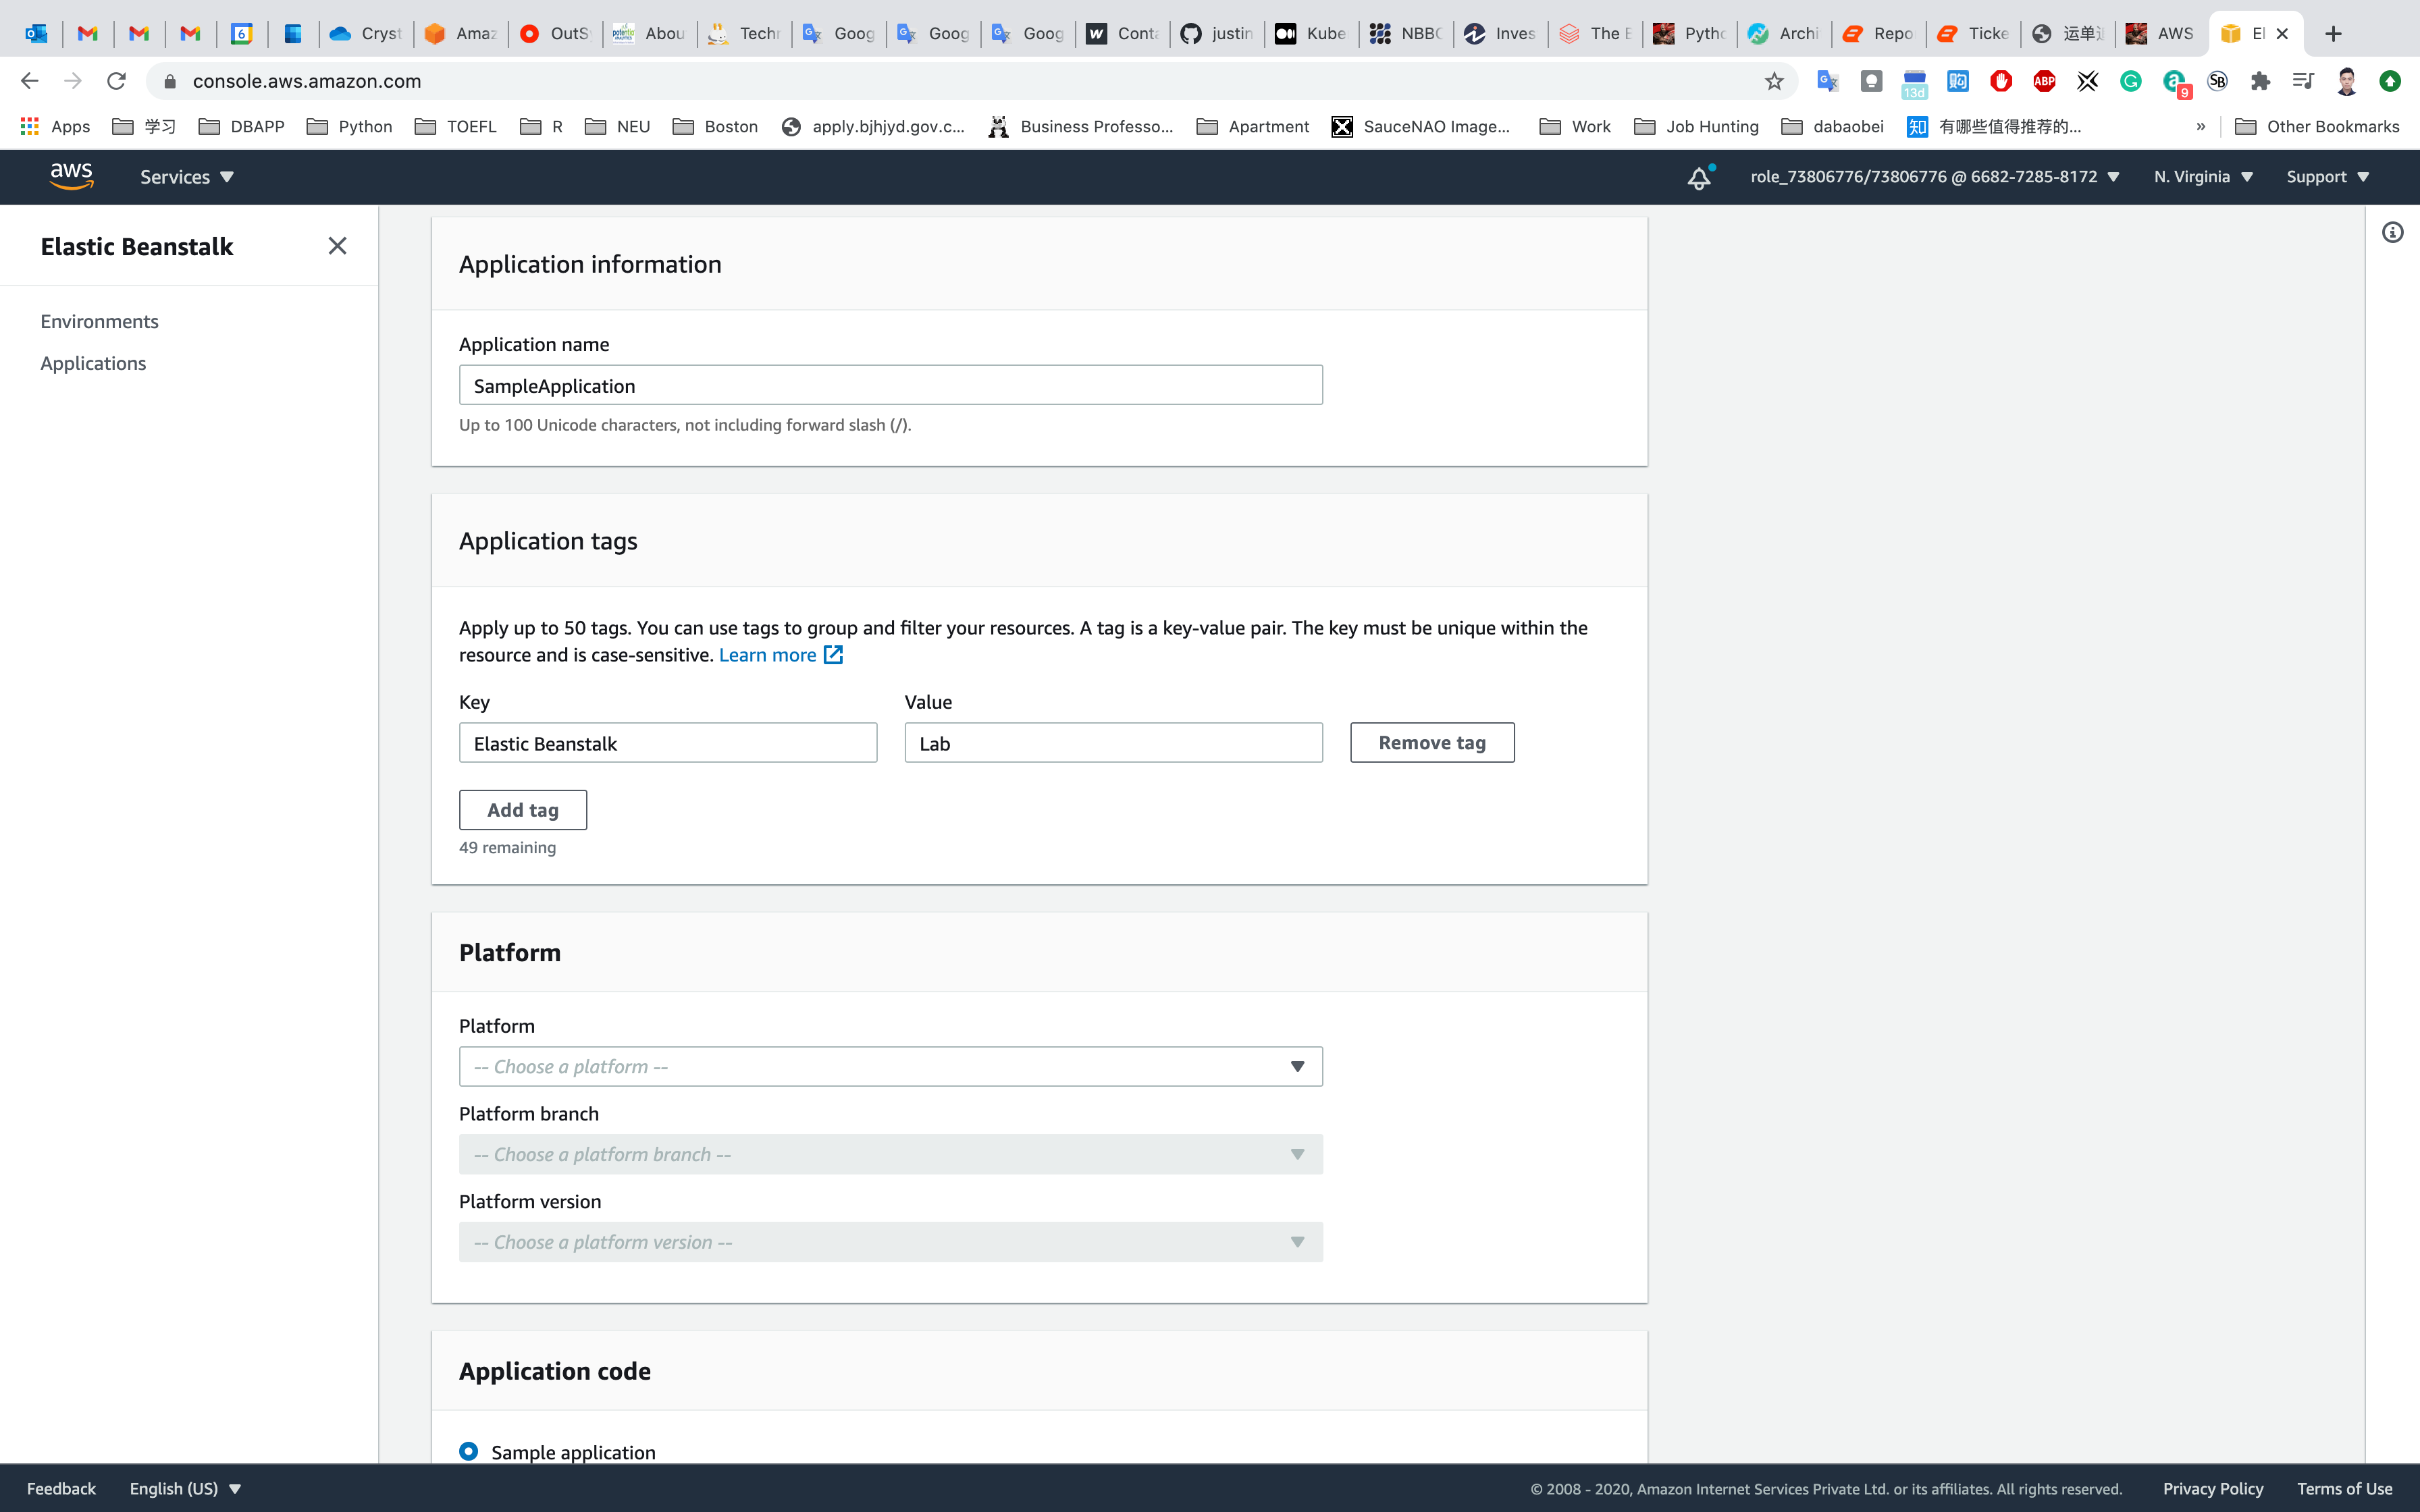Open the Chrome extensions puzzle icon
The height and width of the screenshot is (1512, 2420).
[2260, 81]
